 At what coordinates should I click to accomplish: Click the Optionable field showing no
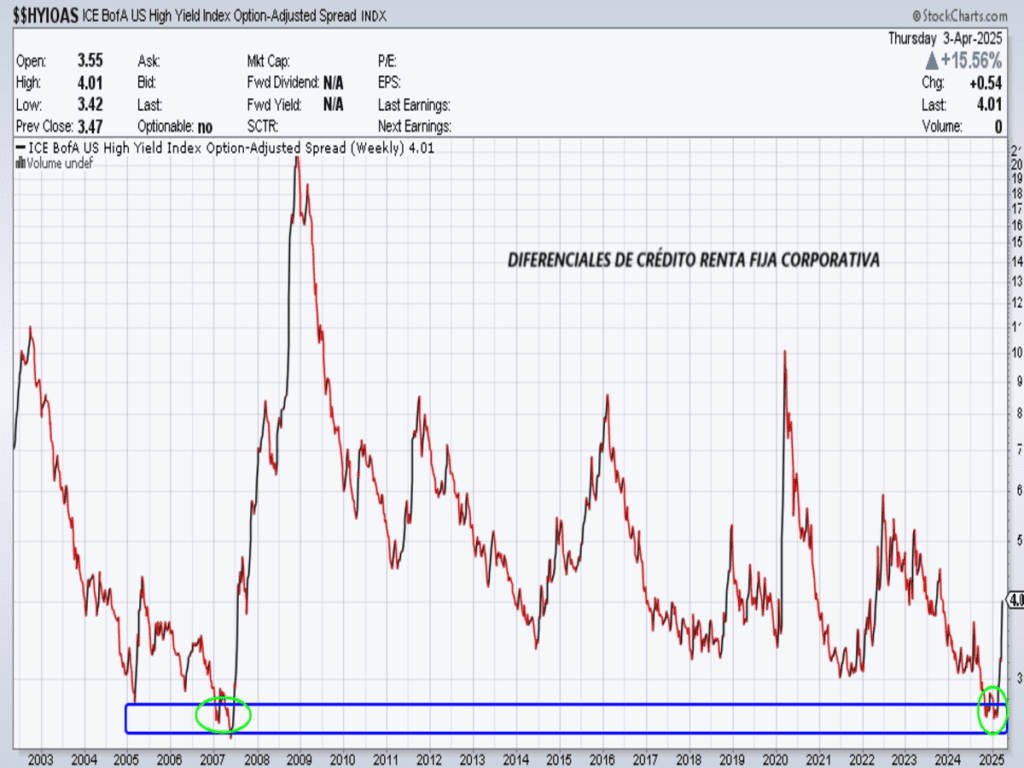tap(205, 126)
